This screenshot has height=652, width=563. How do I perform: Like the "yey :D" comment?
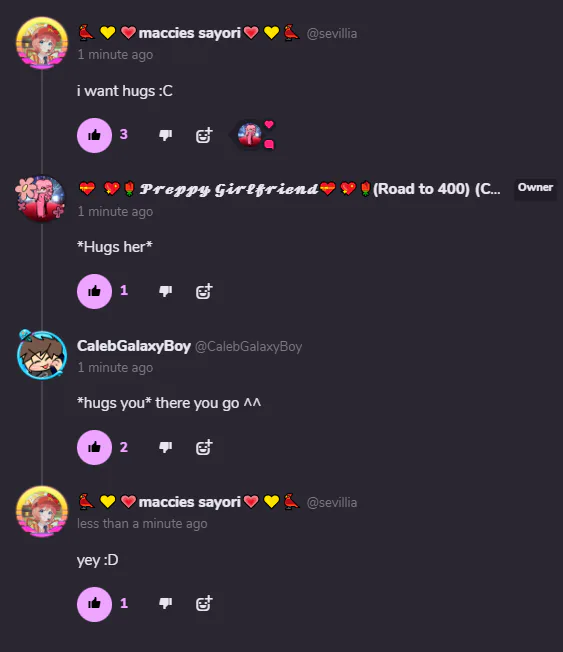coord(94,604)
